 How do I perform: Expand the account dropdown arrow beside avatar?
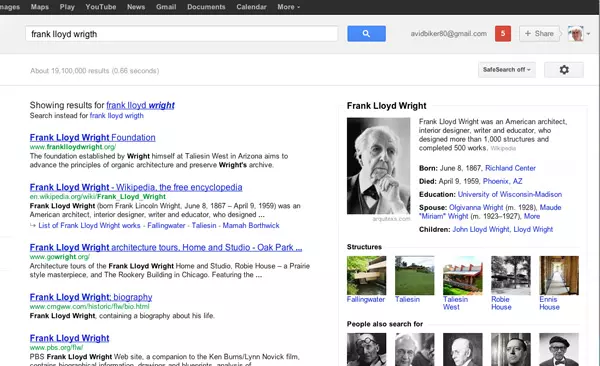(x=589, y=34)
